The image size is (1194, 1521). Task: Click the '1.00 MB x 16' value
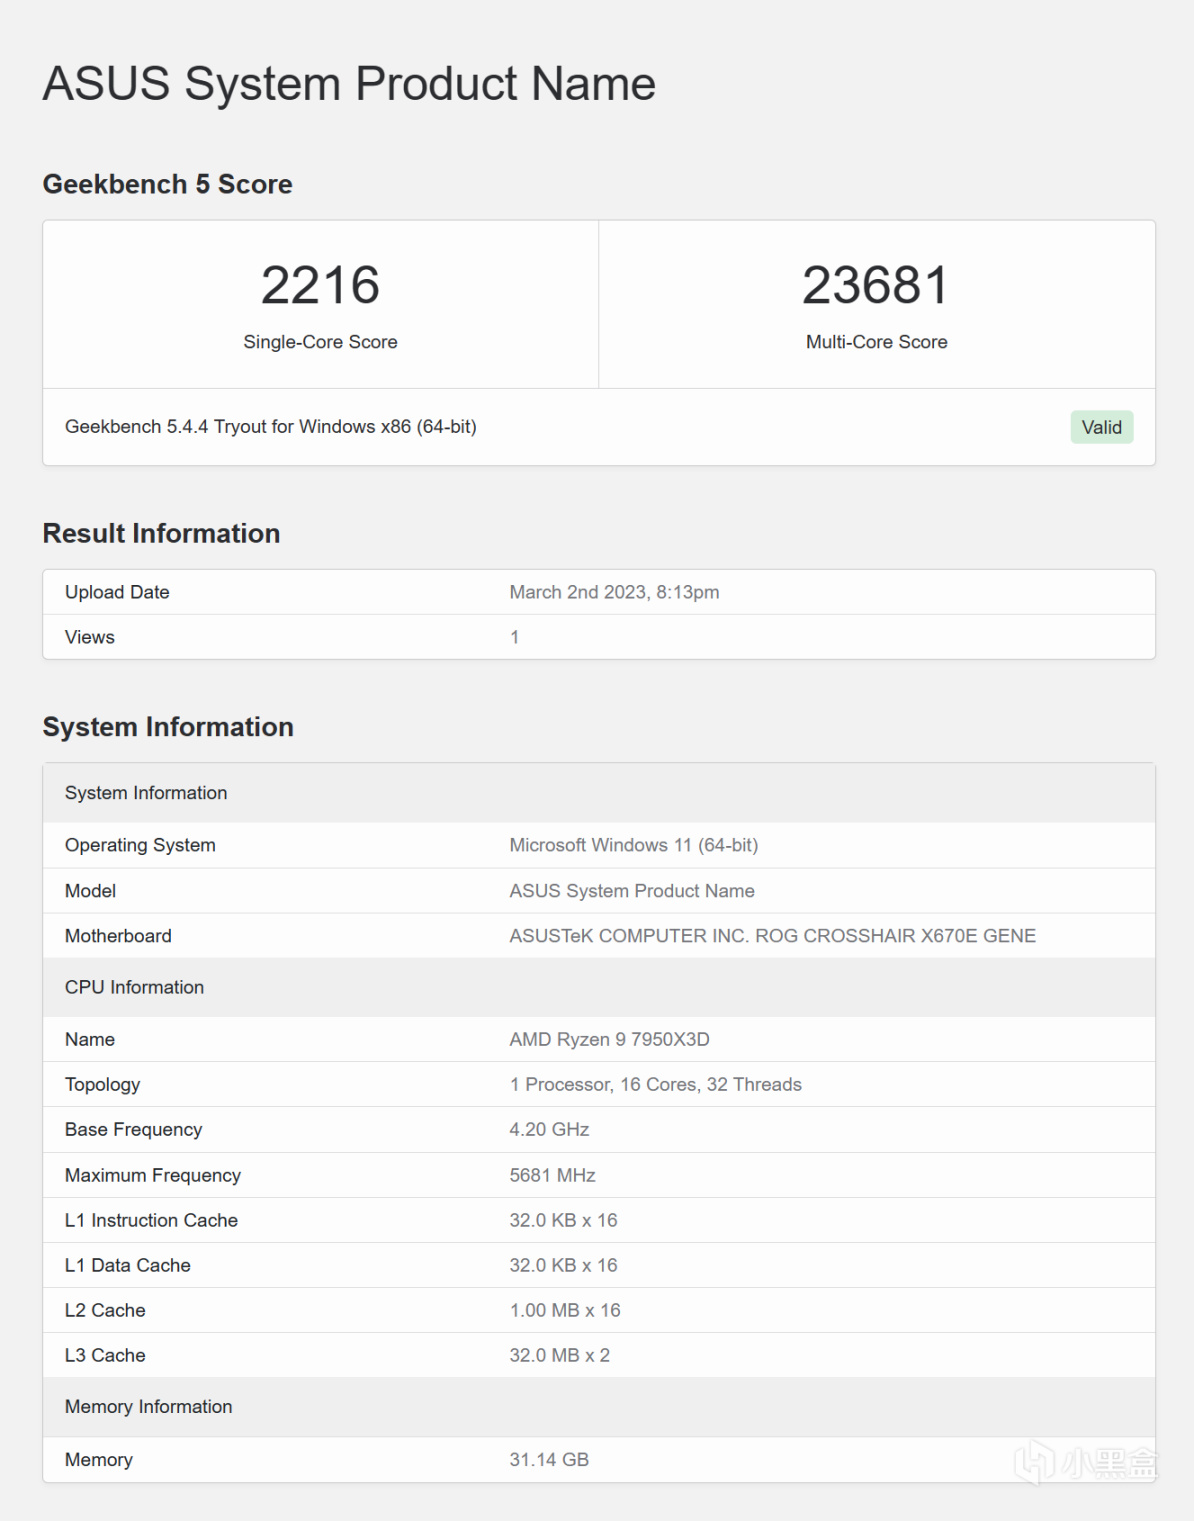pyautogui.click(x=565, y=1310)
